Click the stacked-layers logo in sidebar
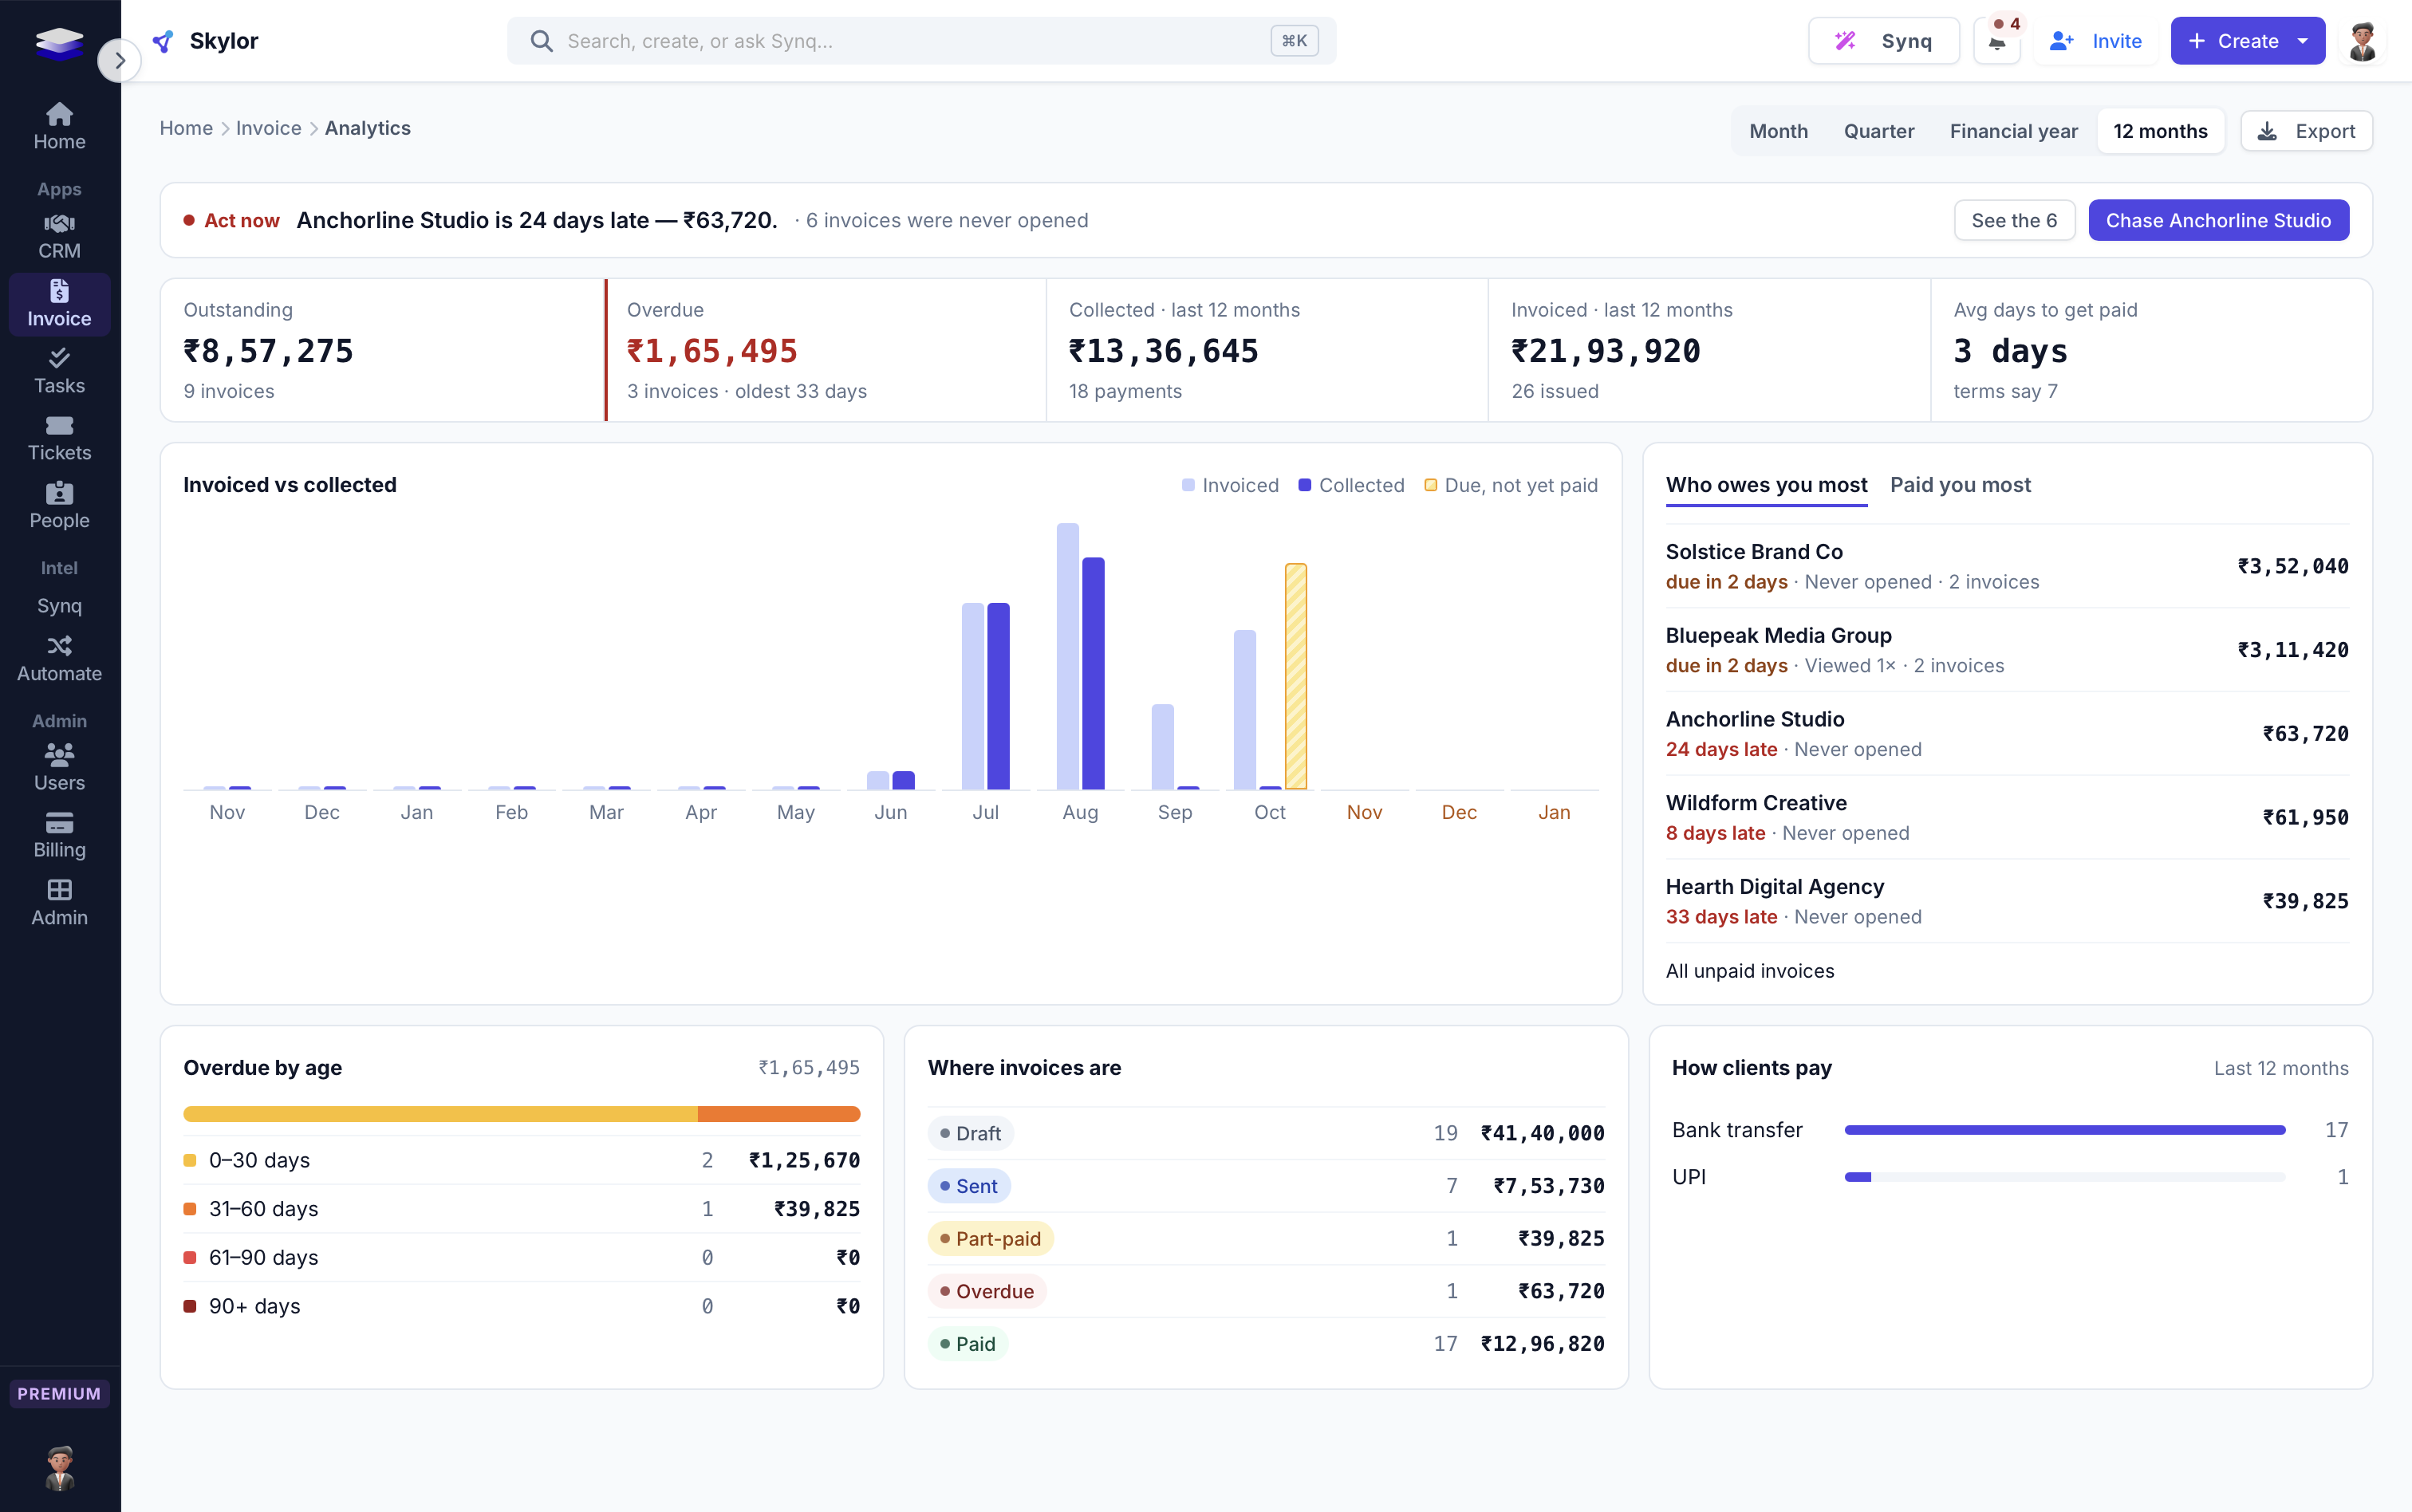2412x1512 pixels. (59, 43)
